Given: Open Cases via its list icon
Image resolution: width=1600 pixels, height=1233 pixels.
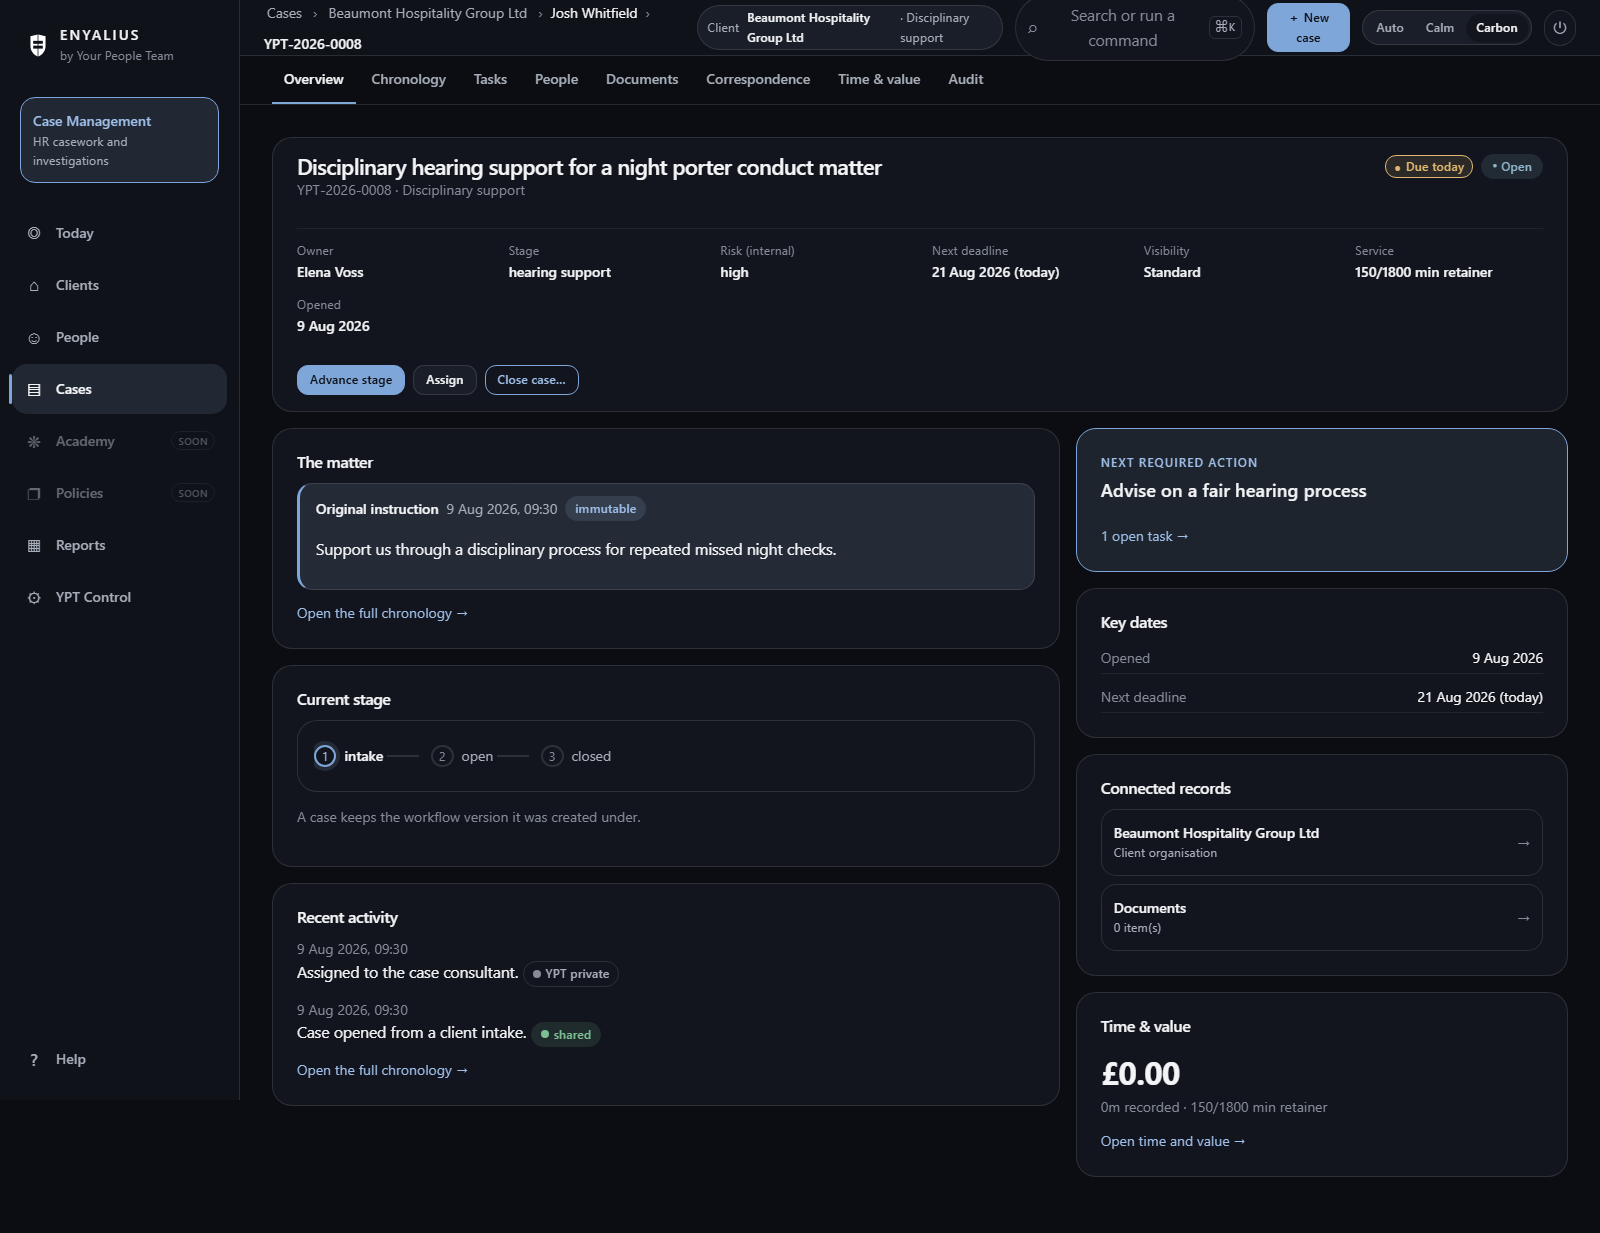Looking at the screenshot, I should (34, 390).
